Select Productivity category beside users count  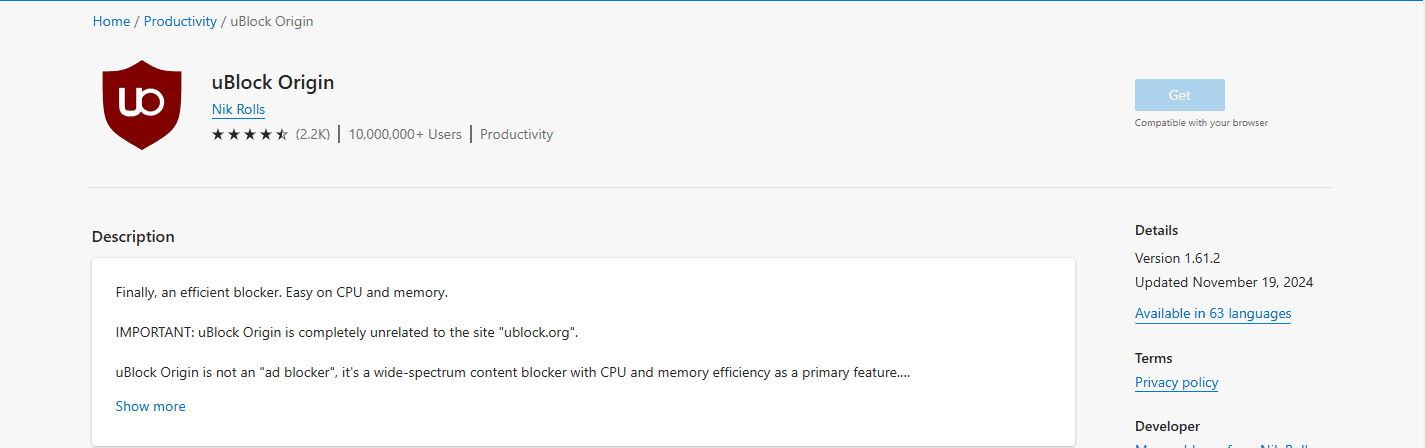pyautogui.click(x=516, y=134)
